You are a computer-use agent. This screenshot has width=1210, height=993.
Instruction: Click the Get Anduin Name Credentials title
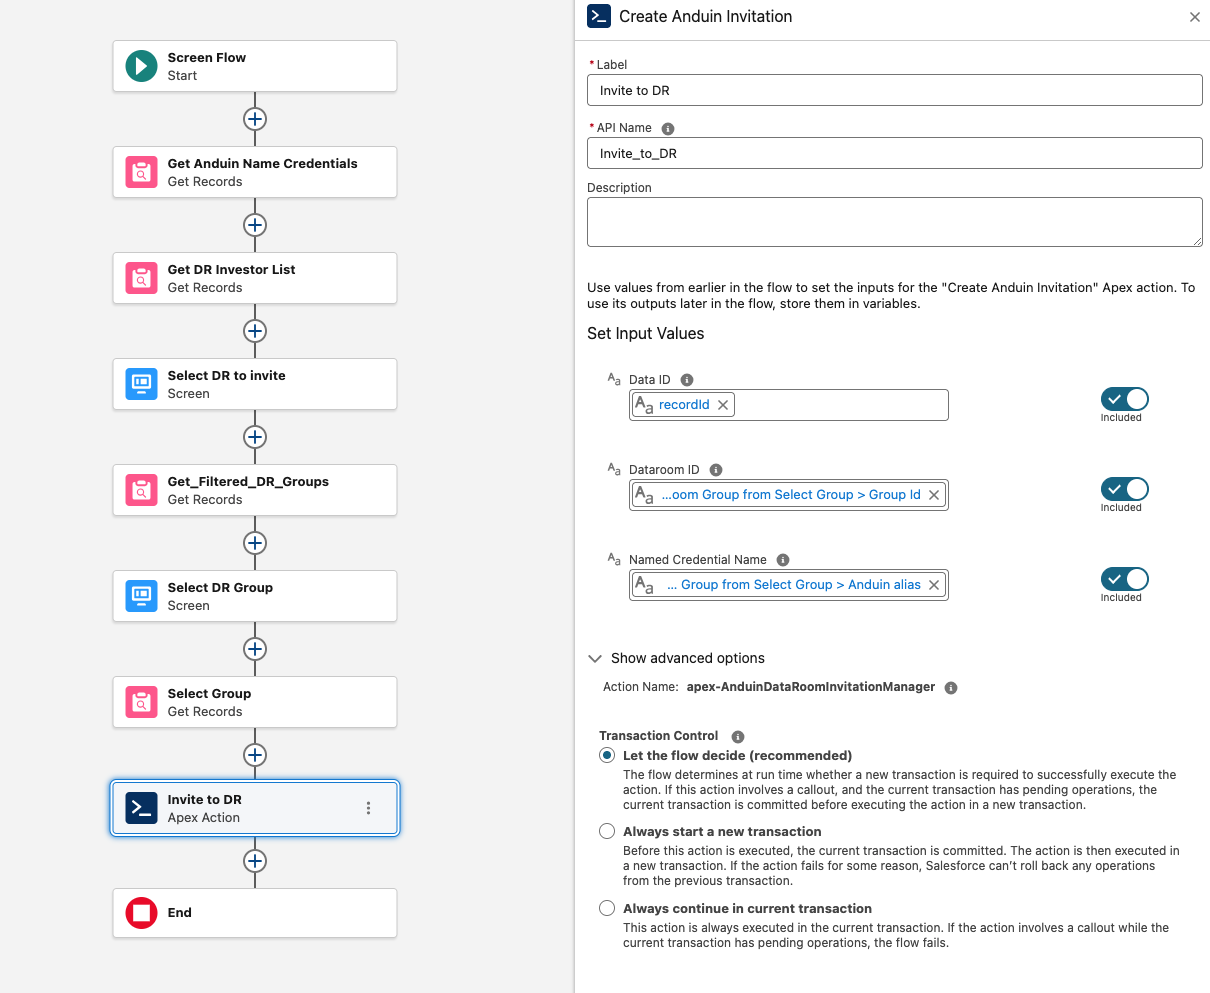point(262,164)
